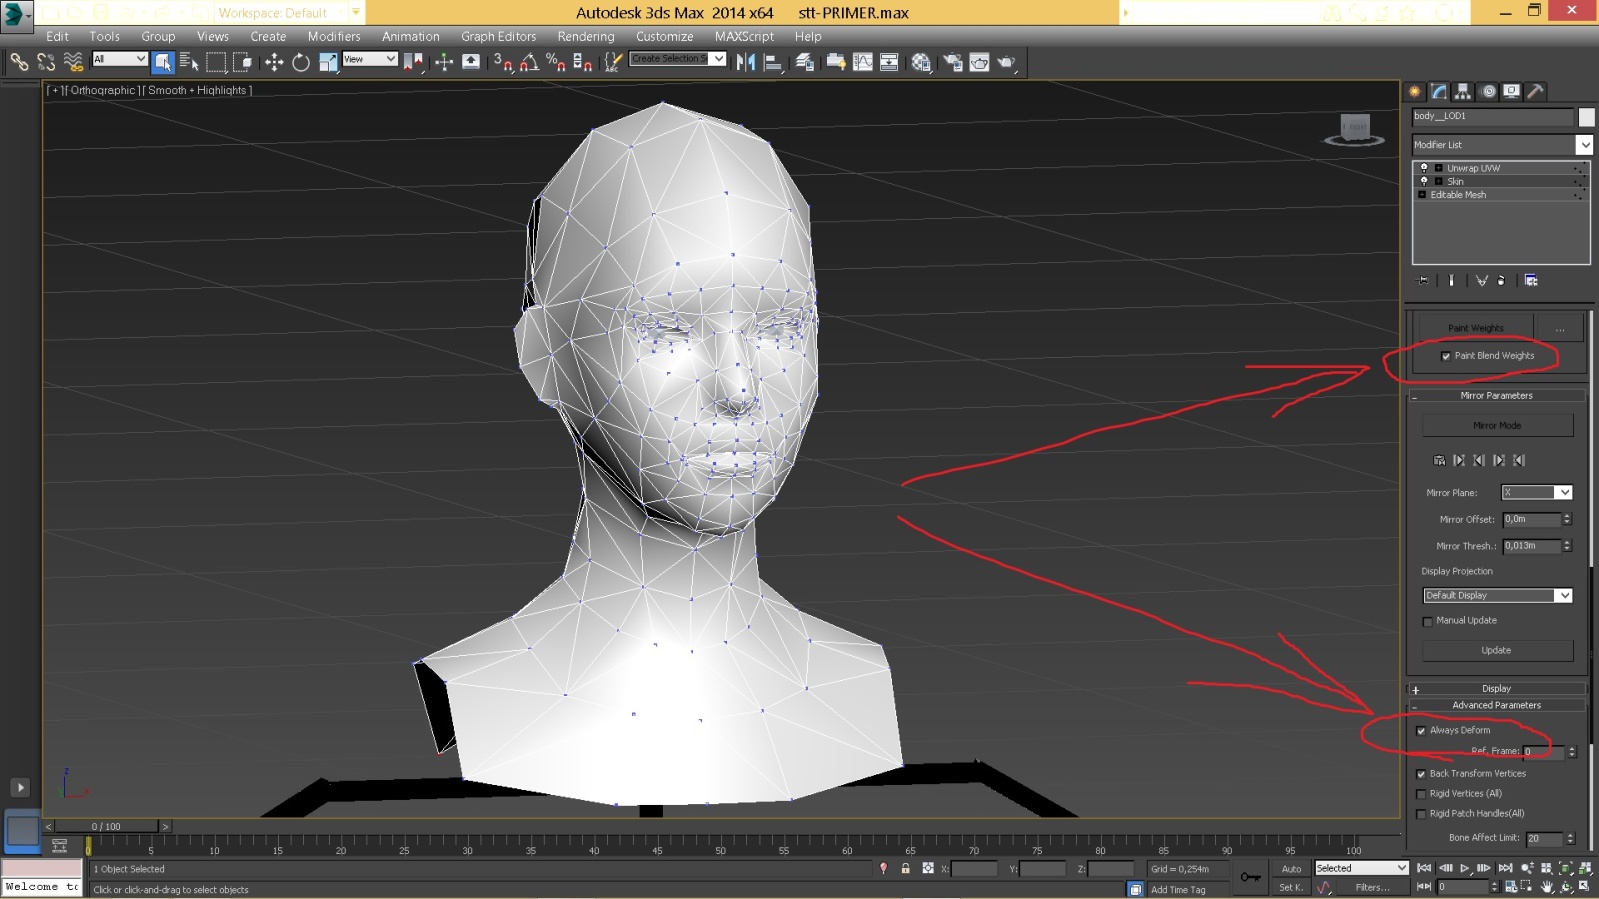Click Configure Modifier Sets icon
The width and height of the screenshot is (1599, 899).
1531,280
